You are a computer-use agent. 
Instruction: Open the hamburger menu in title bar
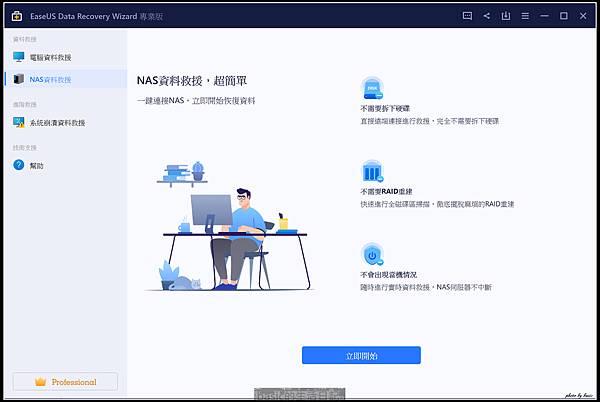coord(525,16)
